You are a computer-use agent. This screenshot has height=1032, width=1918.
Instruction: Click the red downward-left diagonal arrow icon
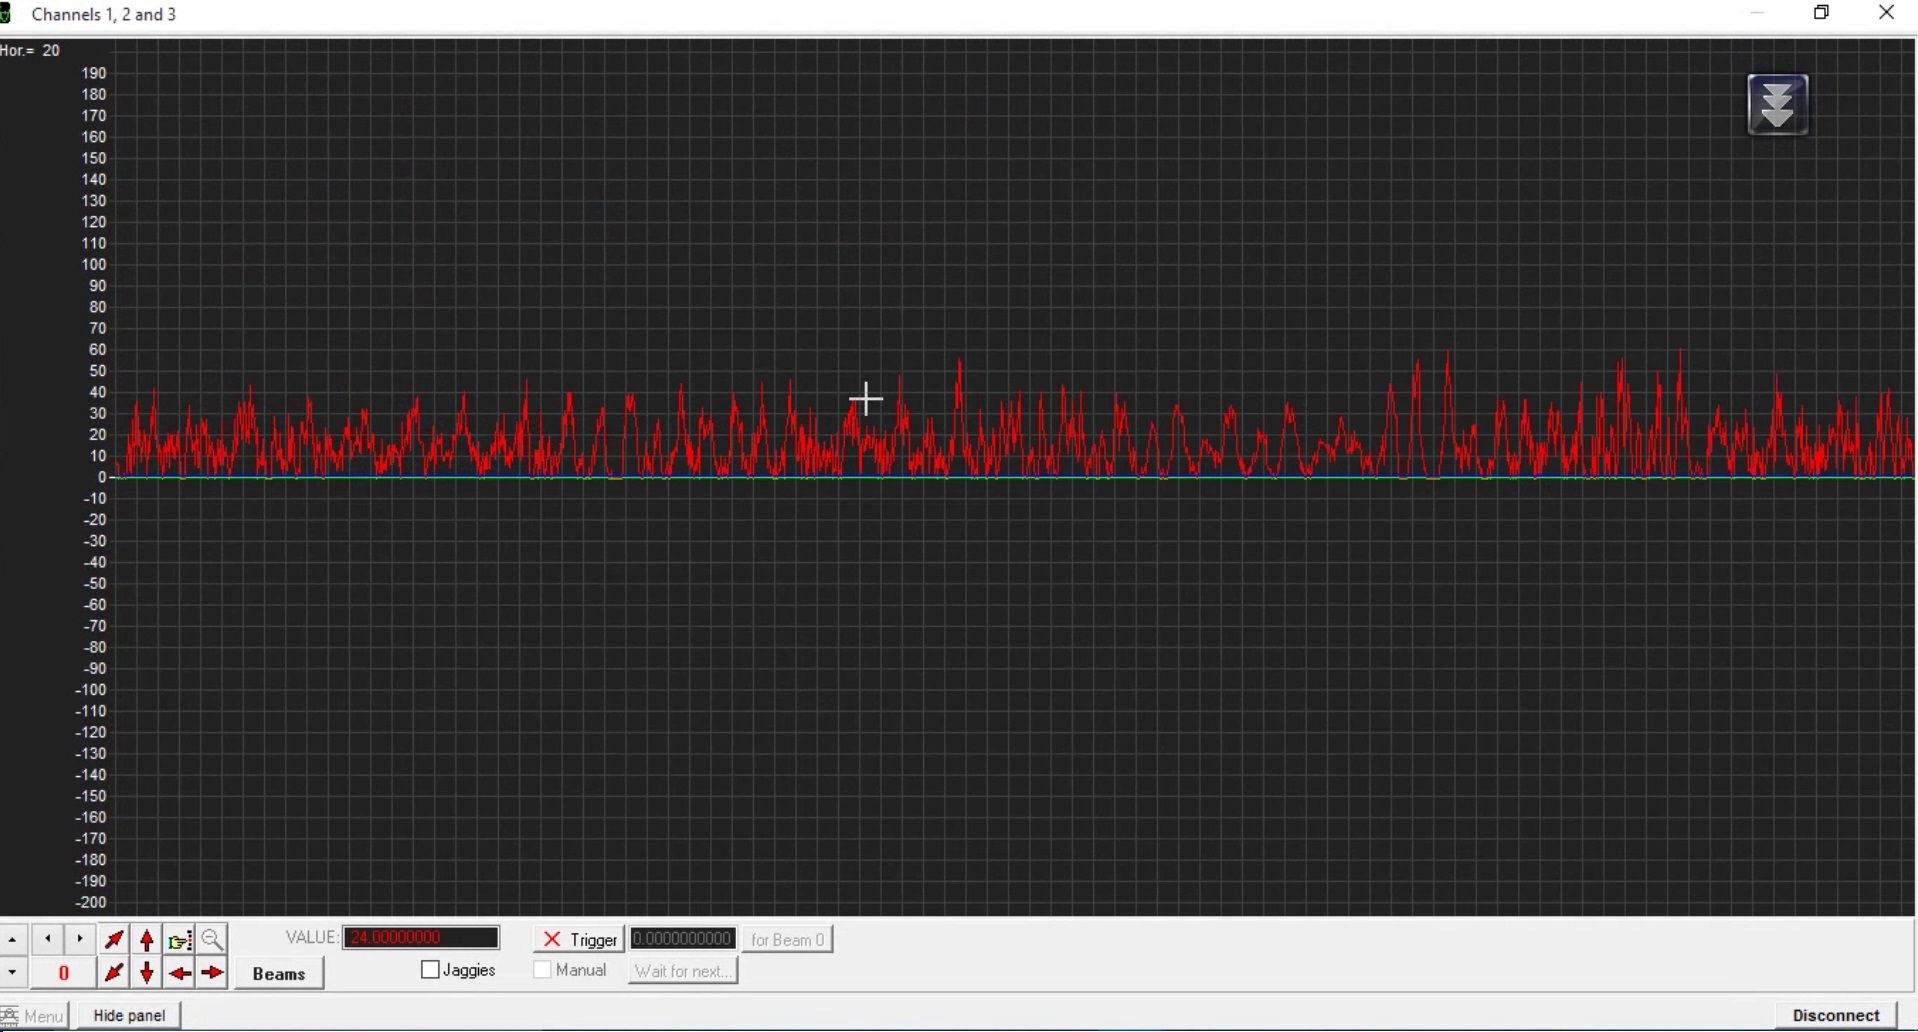click(x=113, y=972)
